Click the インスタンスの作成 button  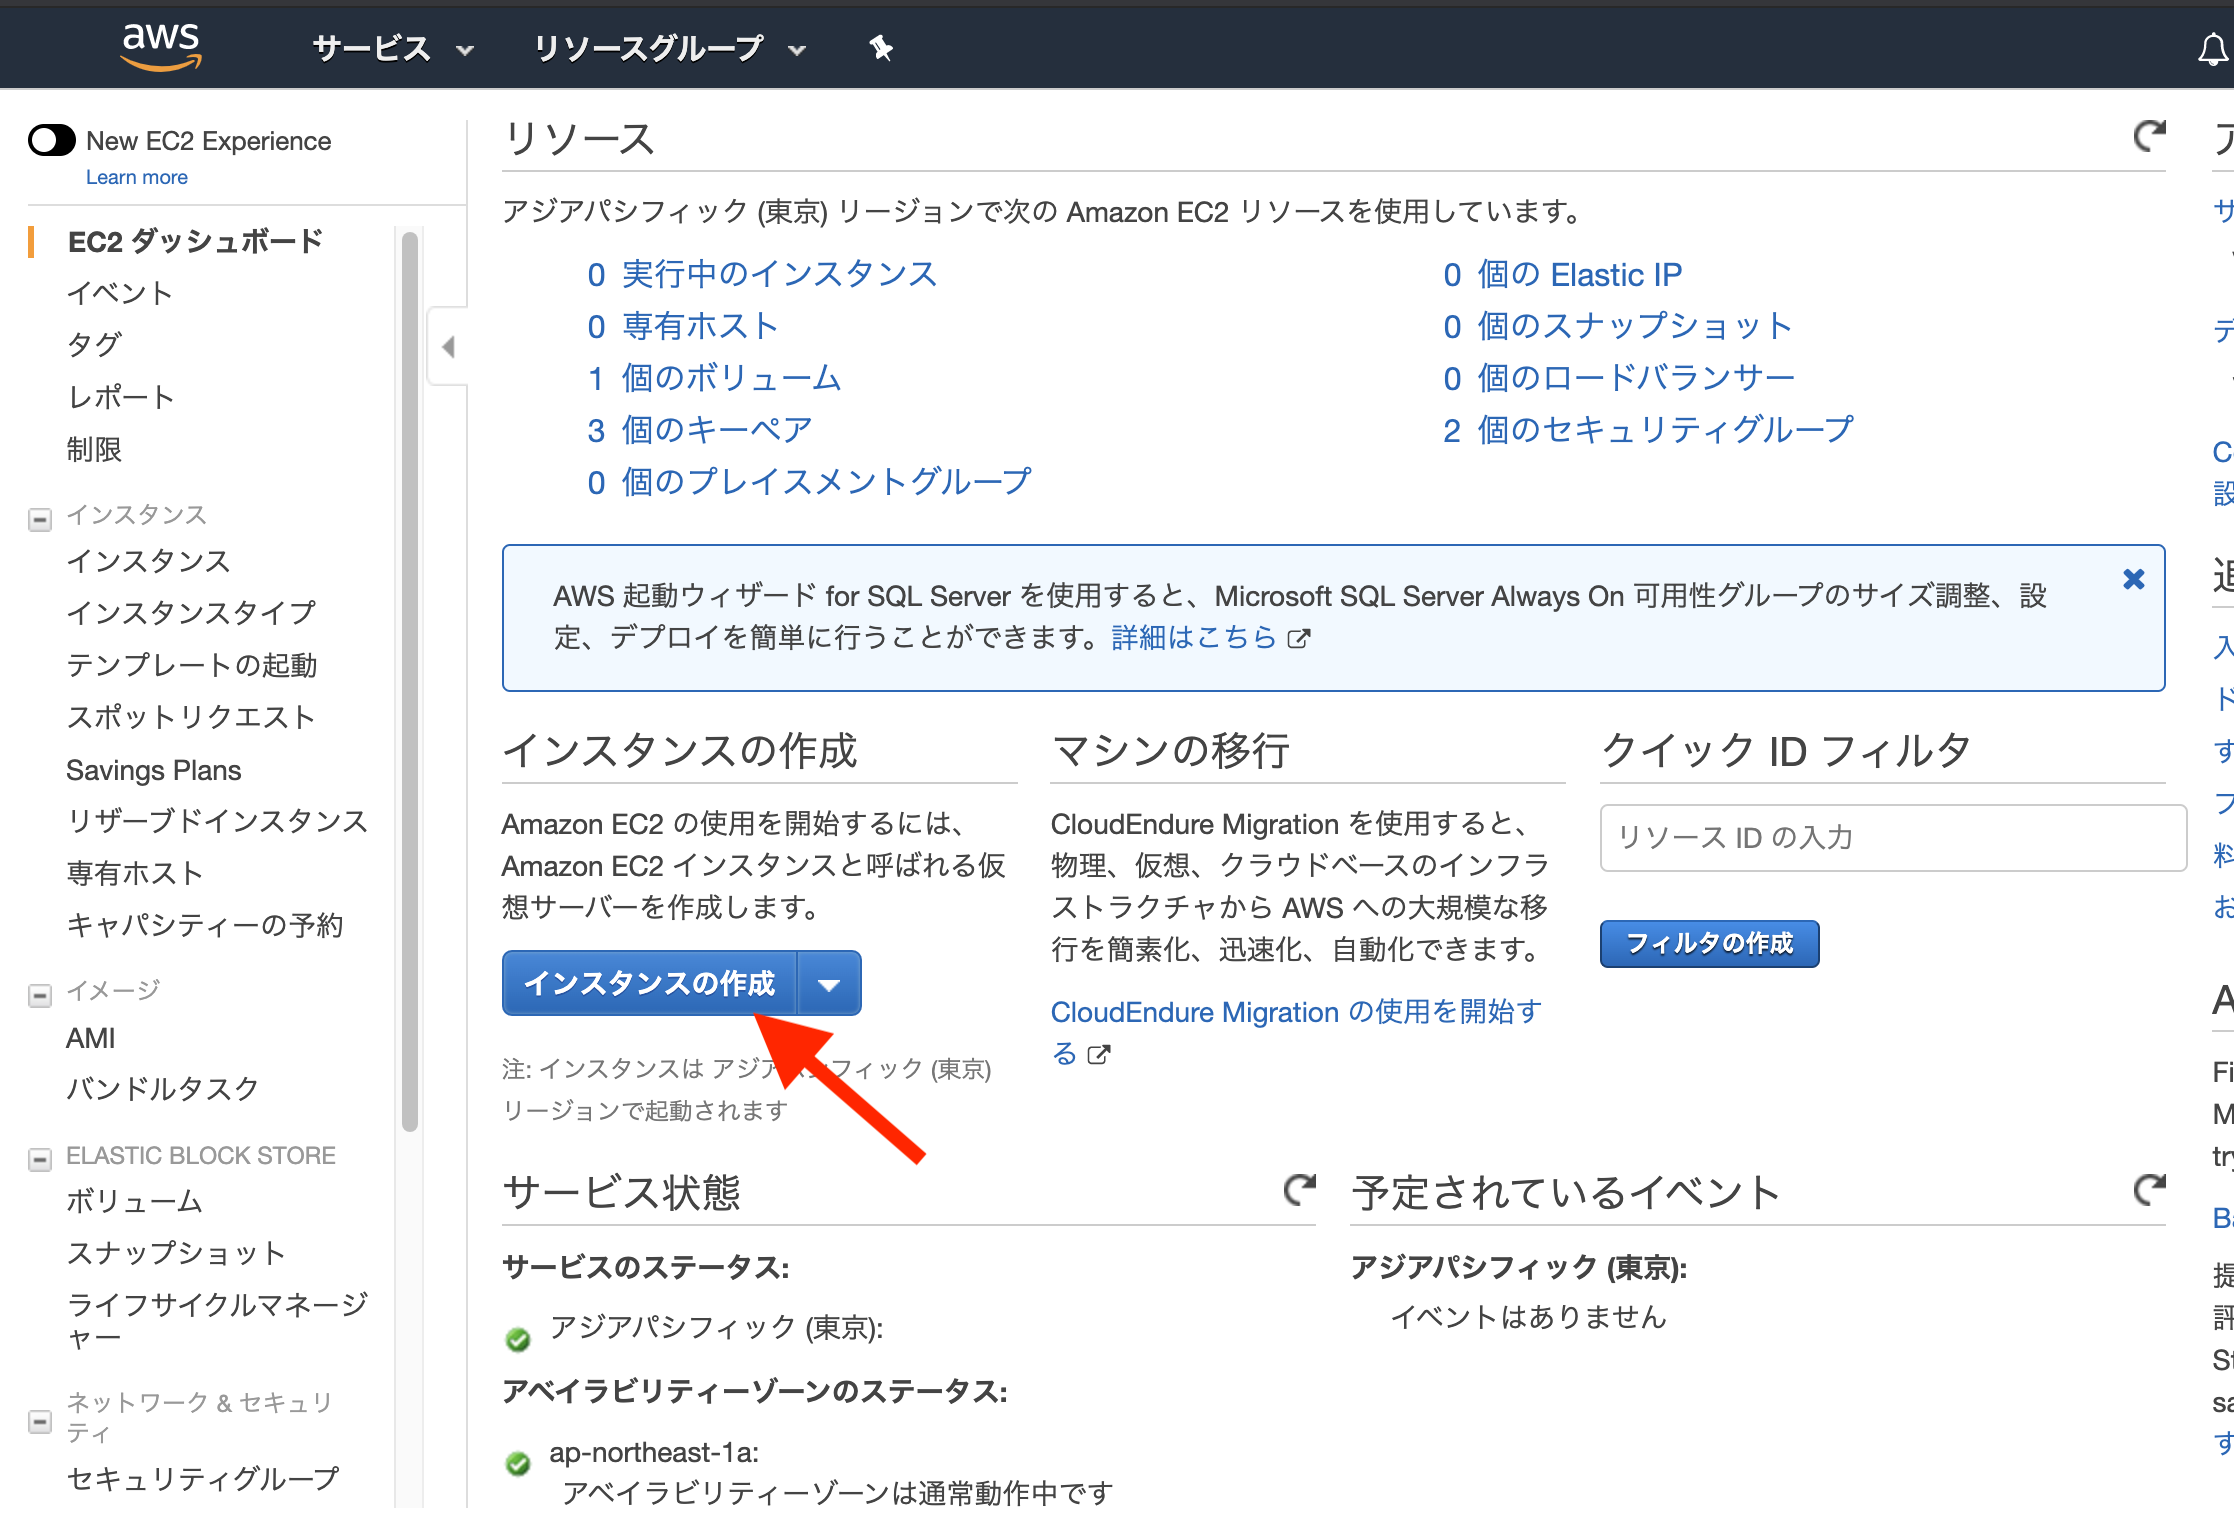coord(649,984)
